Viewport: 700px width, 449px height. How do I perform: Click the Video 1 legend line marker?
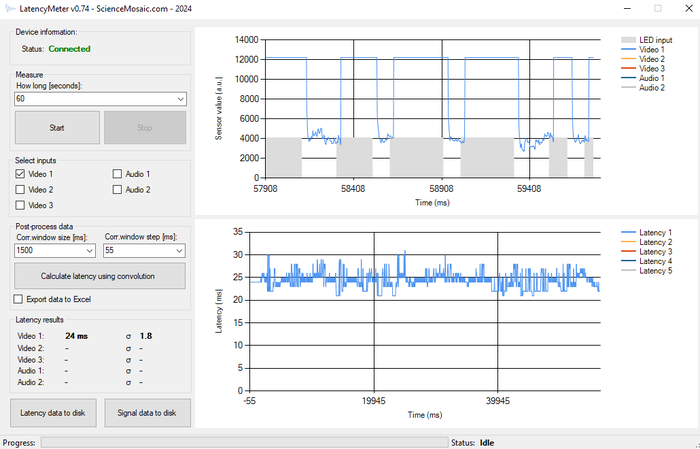coord(628,50)
